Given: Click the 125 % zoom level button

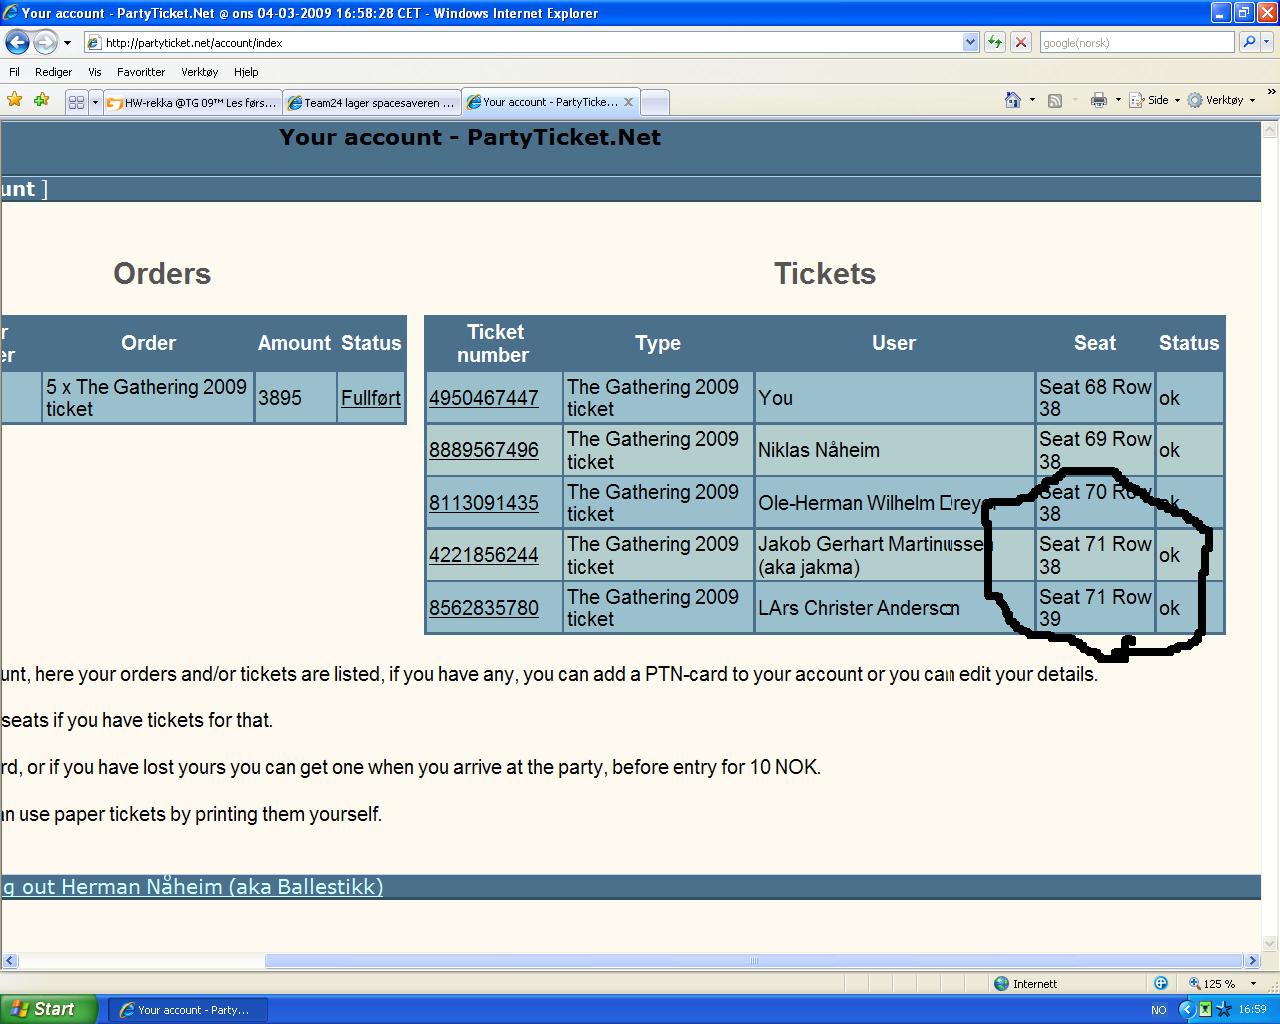Looking at the screenshot, I should (x=1213, y=984).
